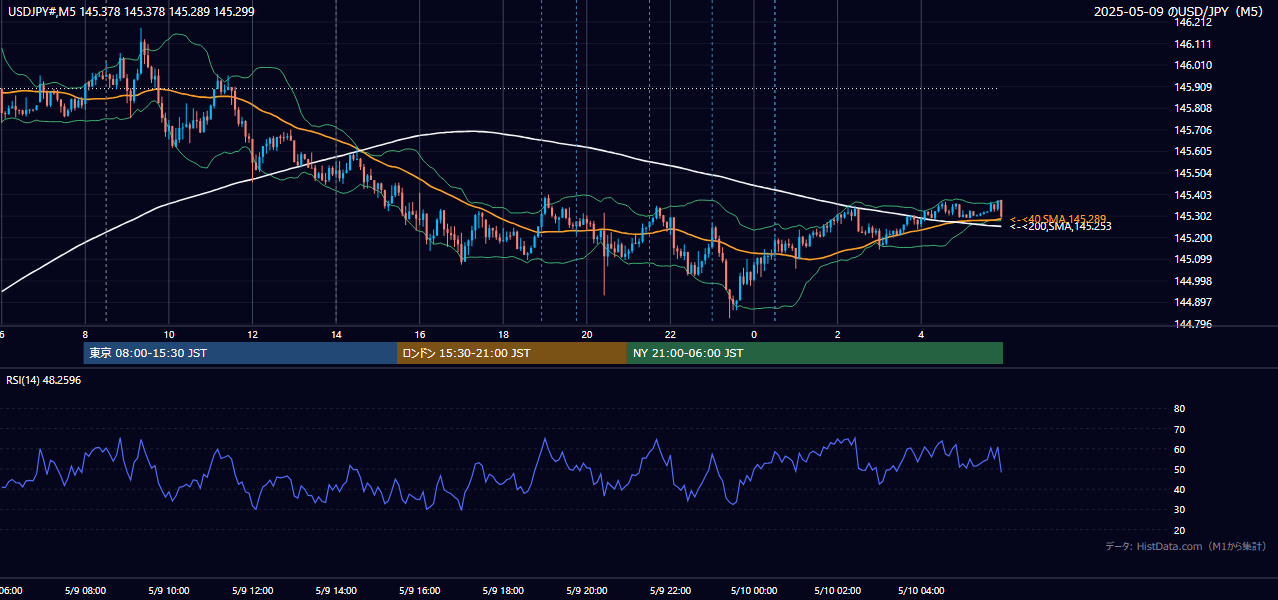Click the bottom time label 5/9 10:00
Viewport: 1278px width, 600px height.
pos(169,591)
